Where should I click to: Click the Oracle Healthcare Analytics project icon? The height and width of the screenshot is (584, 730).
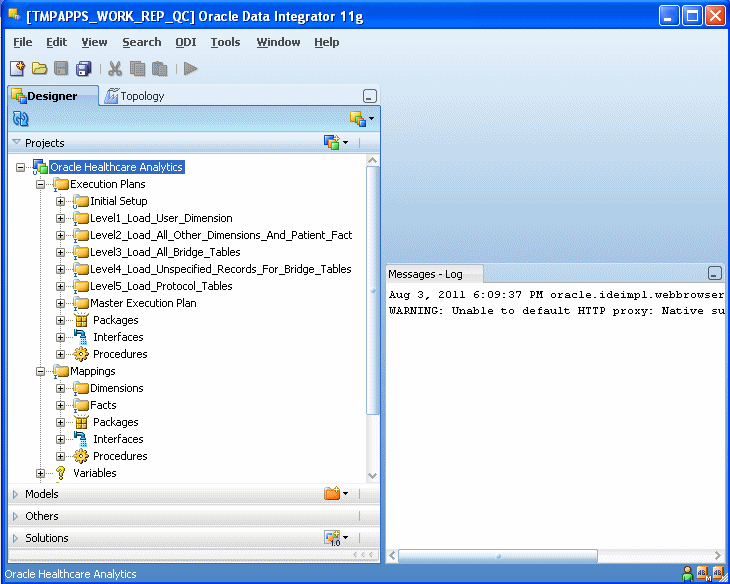tap(40, 167)
